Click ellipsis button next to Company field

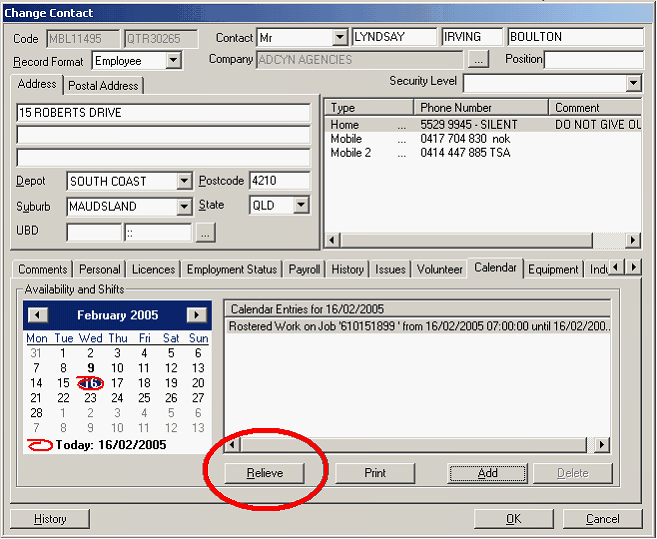coord(479,60)
